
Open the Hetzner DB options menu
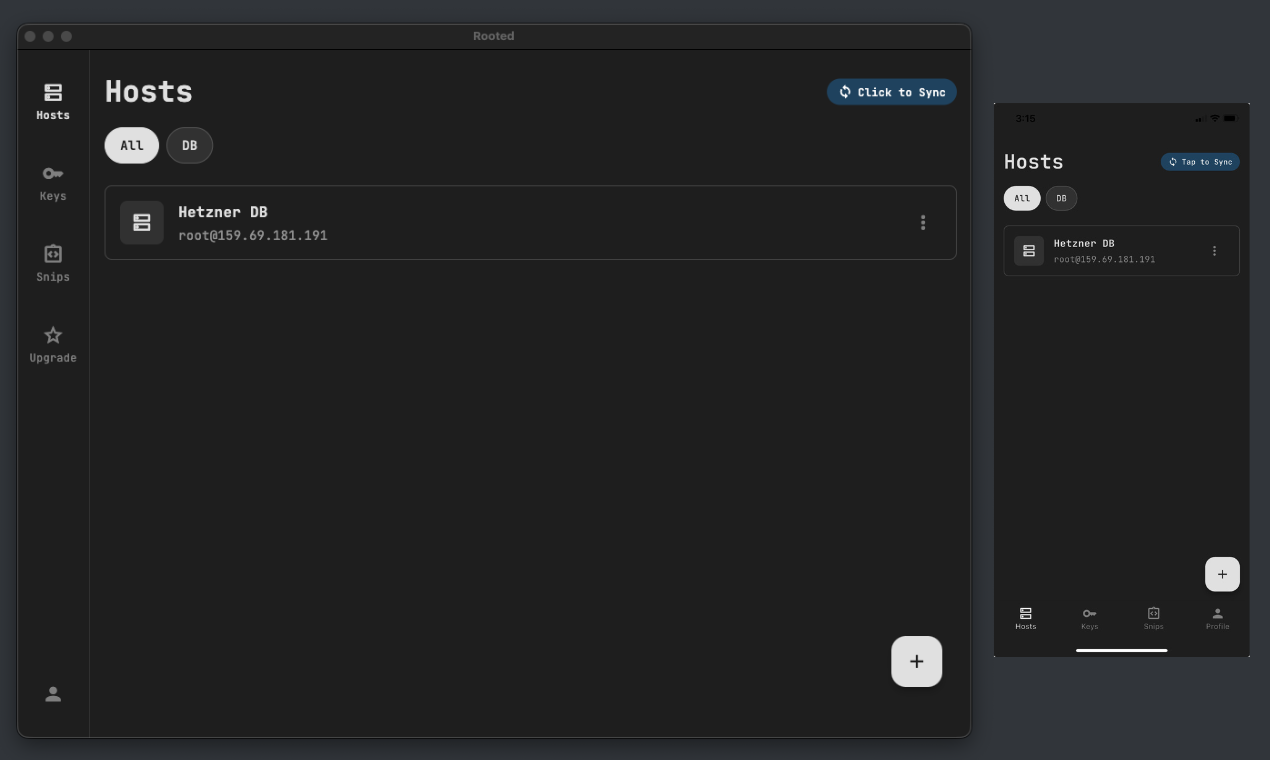(x=923, y=222)
